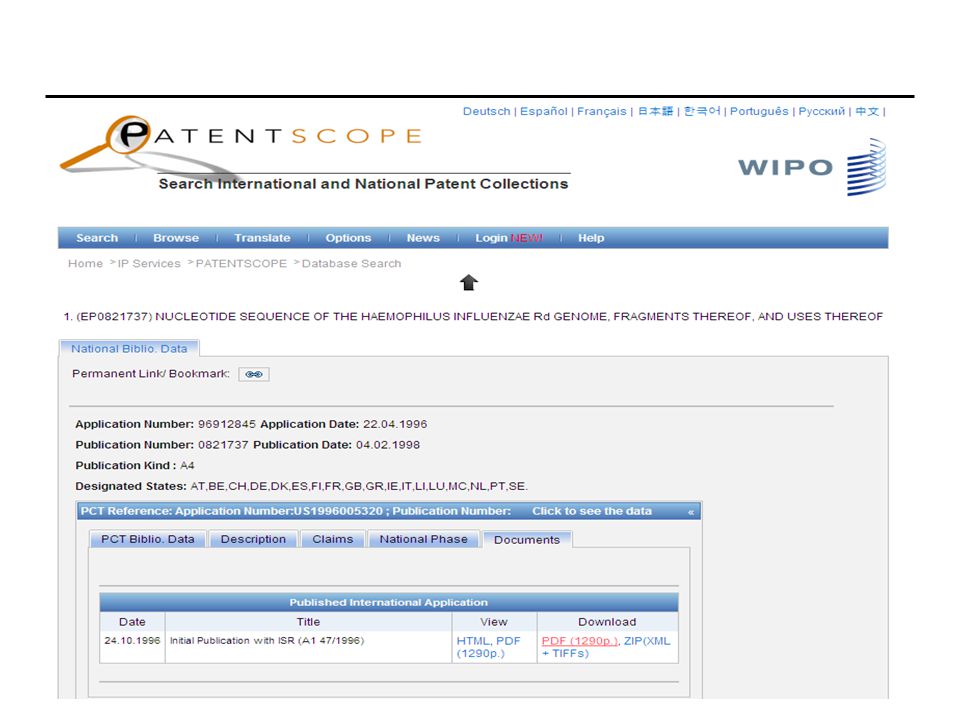Switch language to Português
The height and width of the screenshot is (720, 960).
(x=759, y=111)
